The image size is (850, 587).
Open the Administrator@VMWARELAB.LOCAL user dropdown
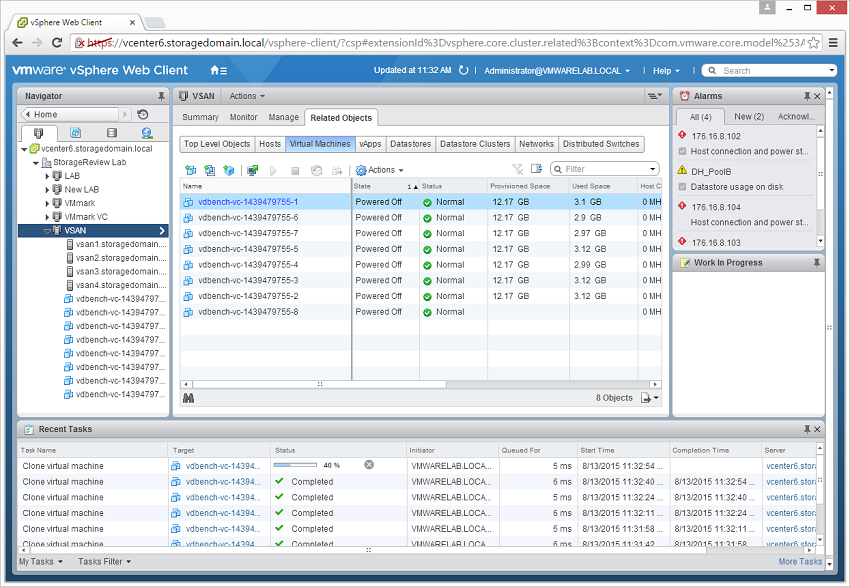click(557, 71)
